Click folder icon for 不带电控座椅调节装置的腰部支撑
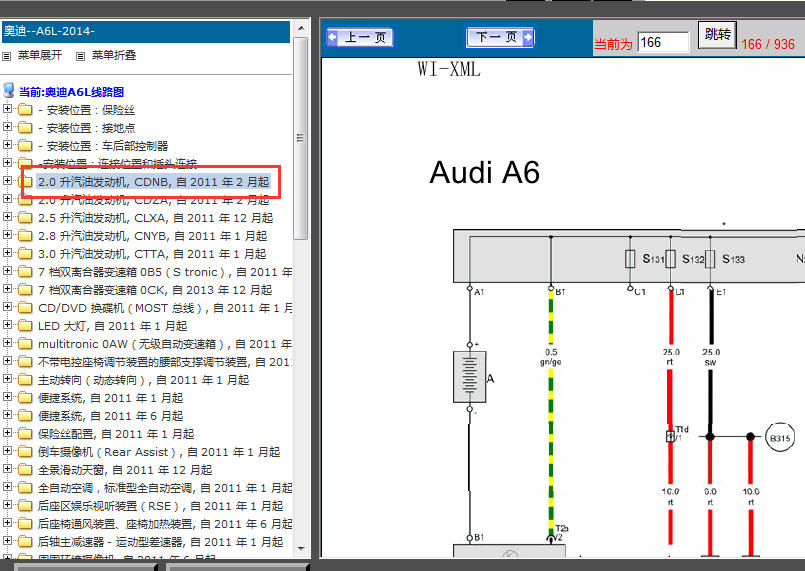 tap(25, 361)
